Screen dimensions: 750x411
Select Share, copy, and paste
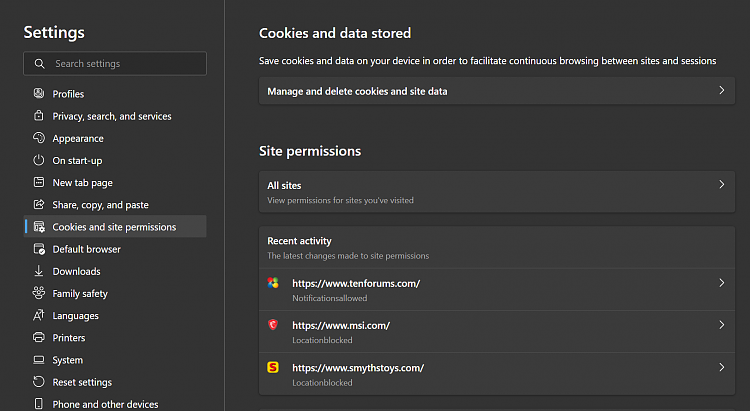[115, 205]
